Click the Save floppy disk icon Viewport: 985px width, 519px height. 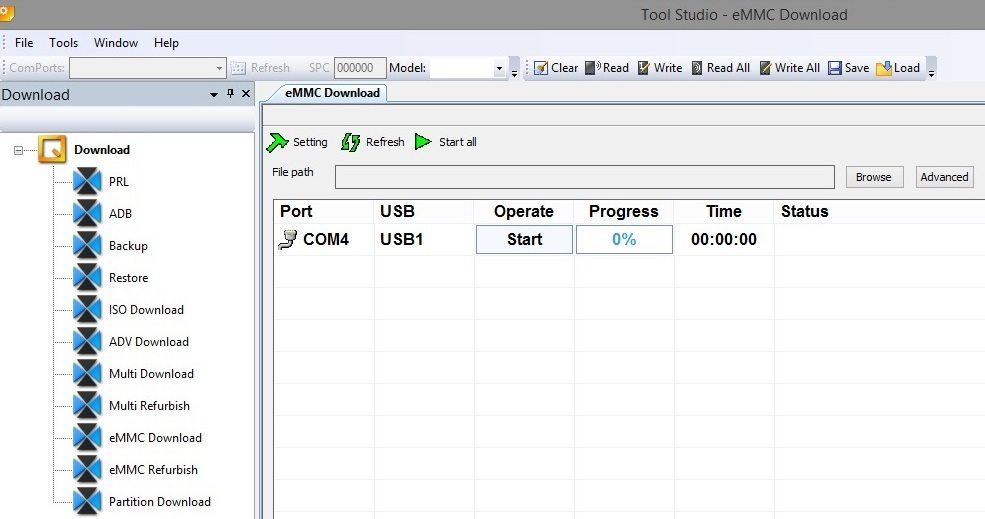(834, 68)
